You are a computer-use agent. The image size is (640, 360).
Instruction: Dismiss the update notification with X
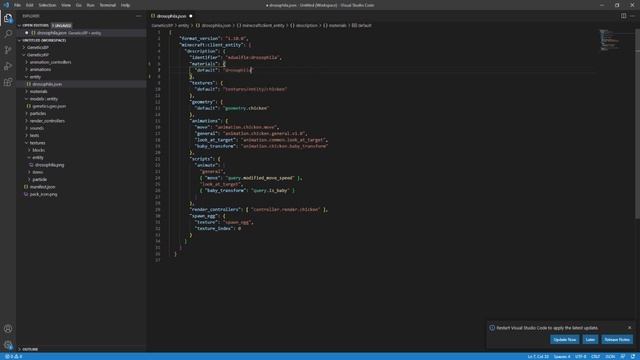point(629,327)
